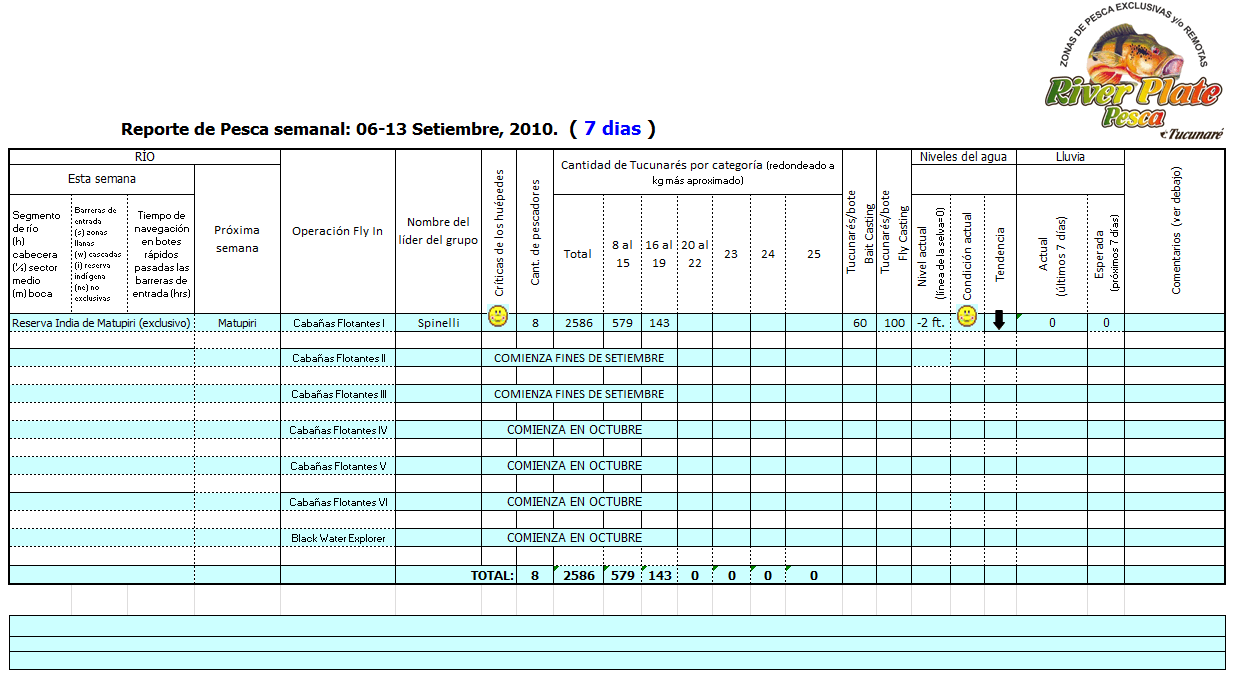
Task: Select the 'Tiempo de navegación' description cell
Action: (161, 254)
